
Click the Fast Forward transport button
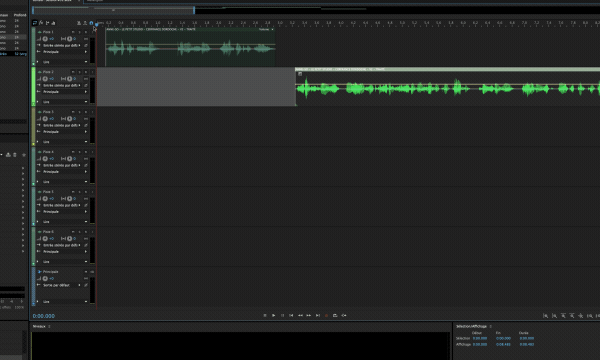[x=309, y=316]
